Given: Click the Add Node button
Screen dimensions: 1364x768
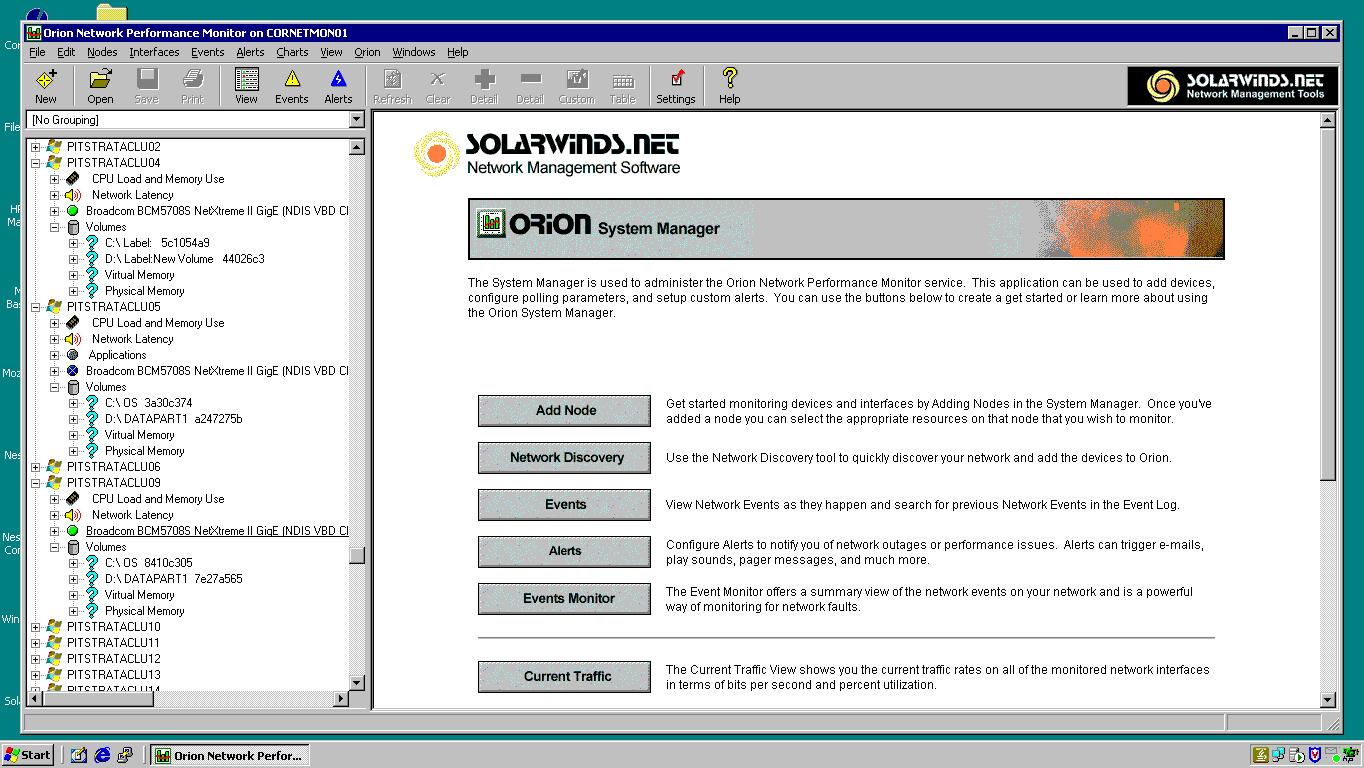Looking at the screenshot, I should pos(565,410).
